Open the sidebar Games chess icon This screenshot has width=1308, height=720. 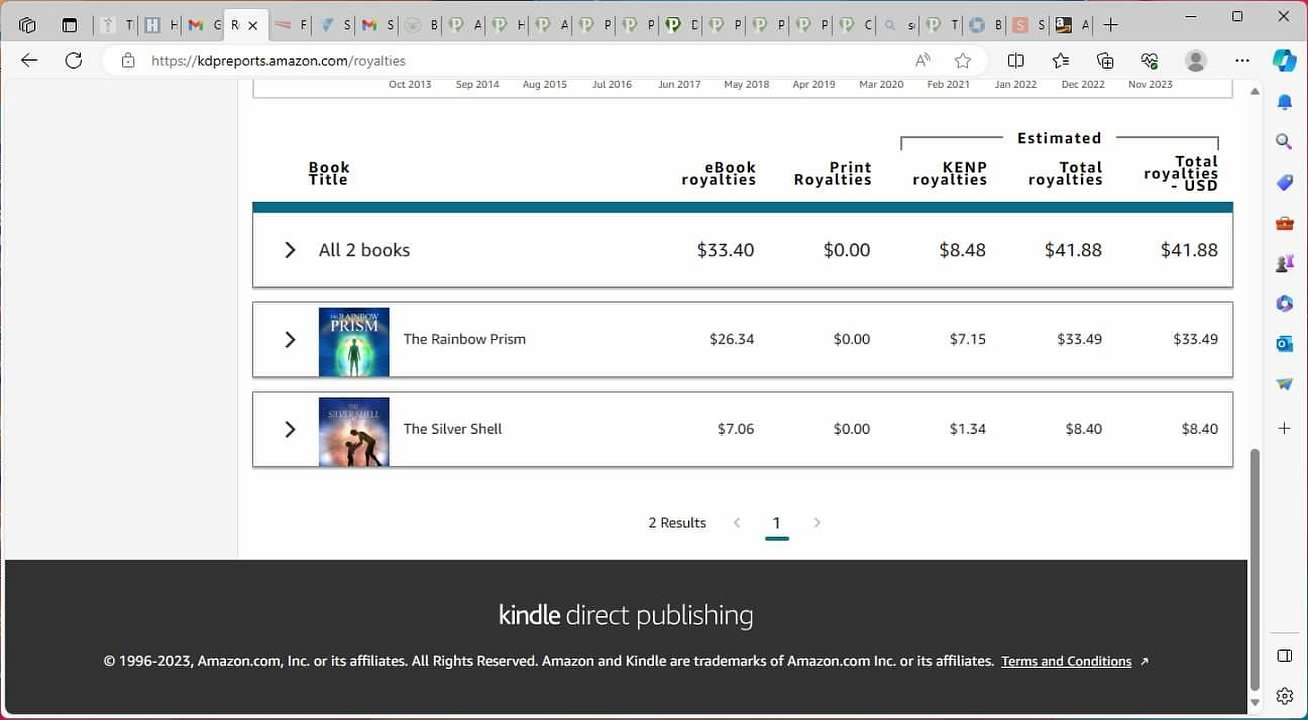pyautogui.click(x=1284, y=263)
